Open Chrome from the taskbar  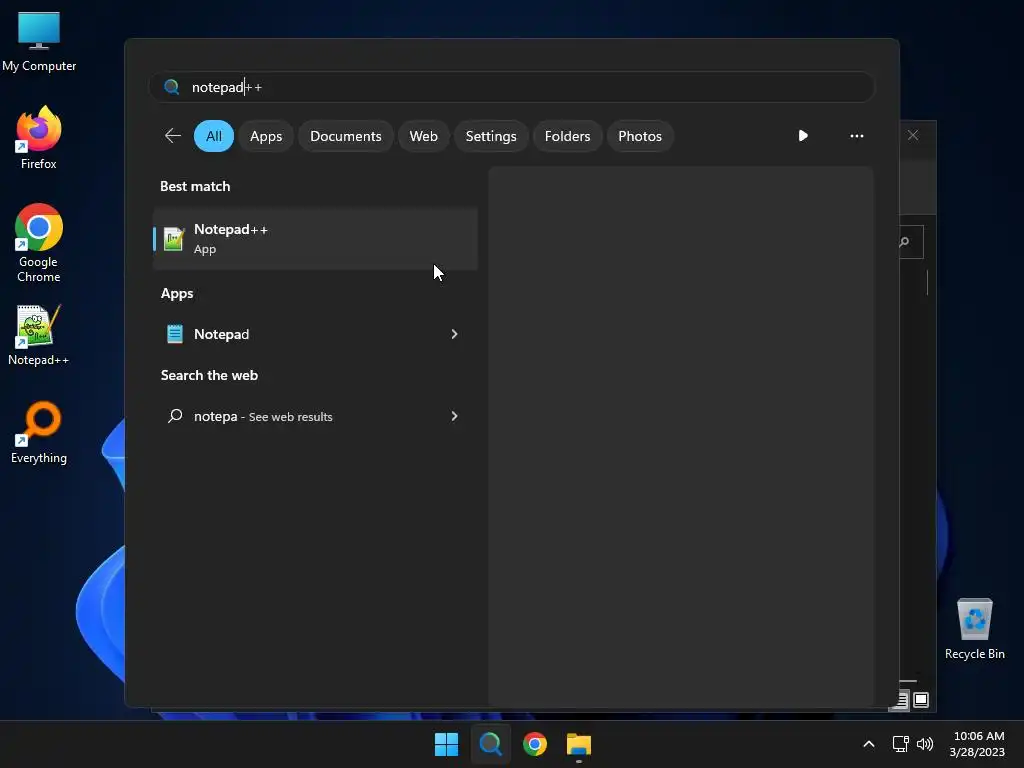[x=535, y=744]
